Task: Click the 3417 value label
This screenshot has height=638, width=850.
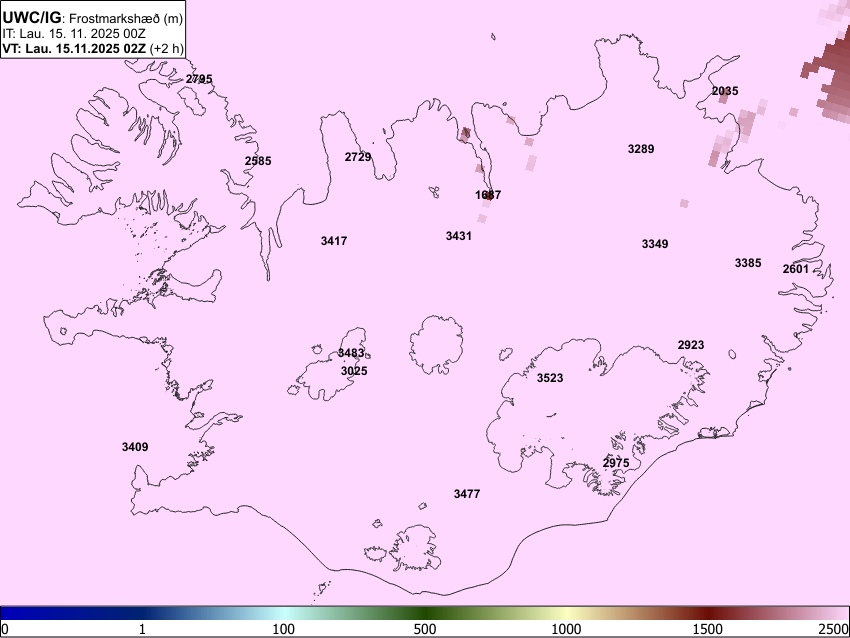Action: point(334,241)
